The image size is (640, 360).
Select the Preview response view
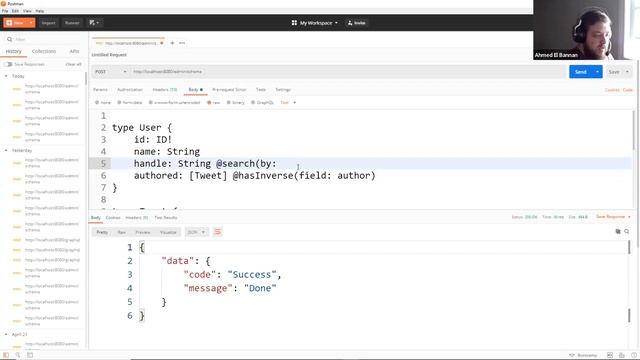coord(143,232)
